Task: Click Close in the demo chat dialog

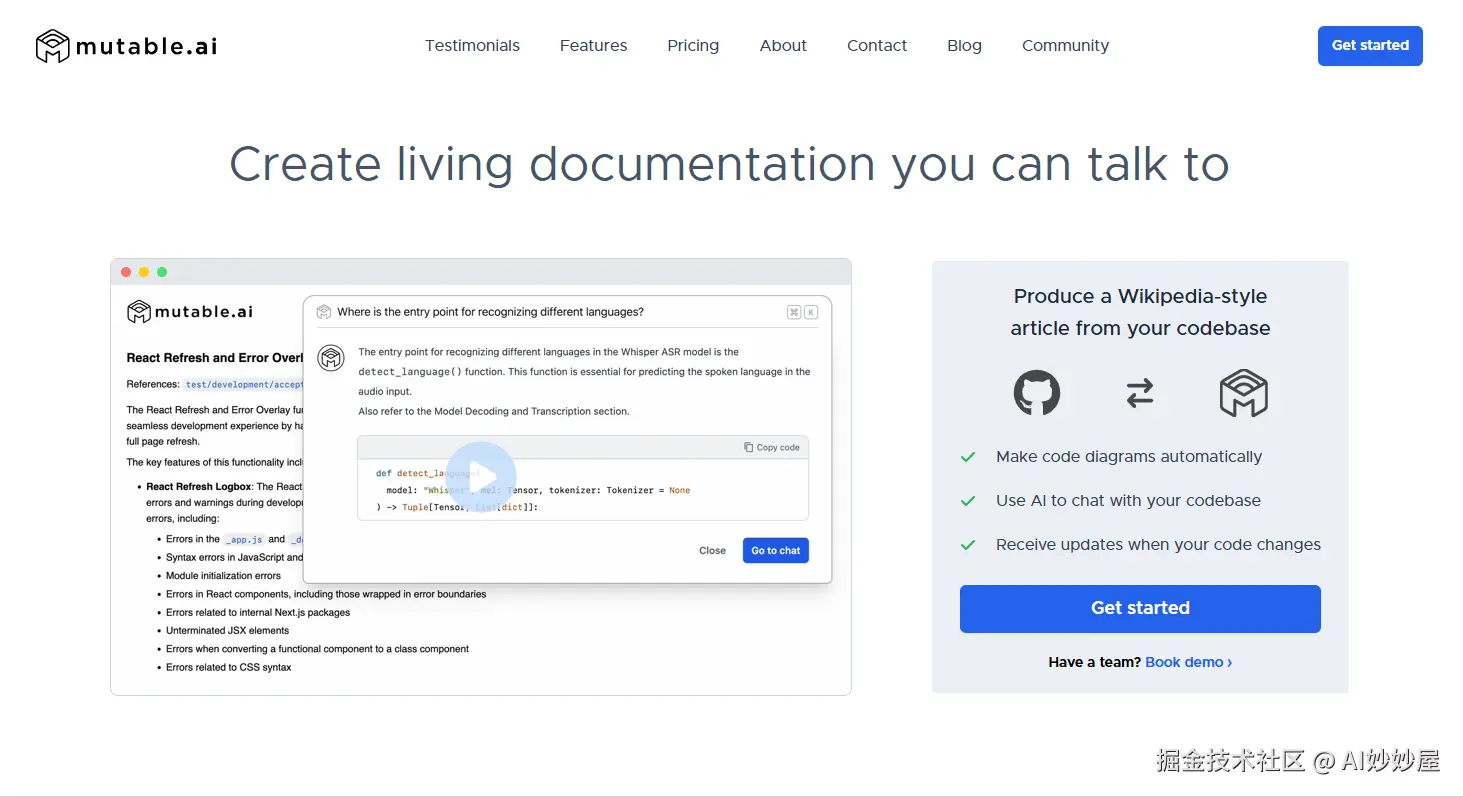Action: (712, 551)
